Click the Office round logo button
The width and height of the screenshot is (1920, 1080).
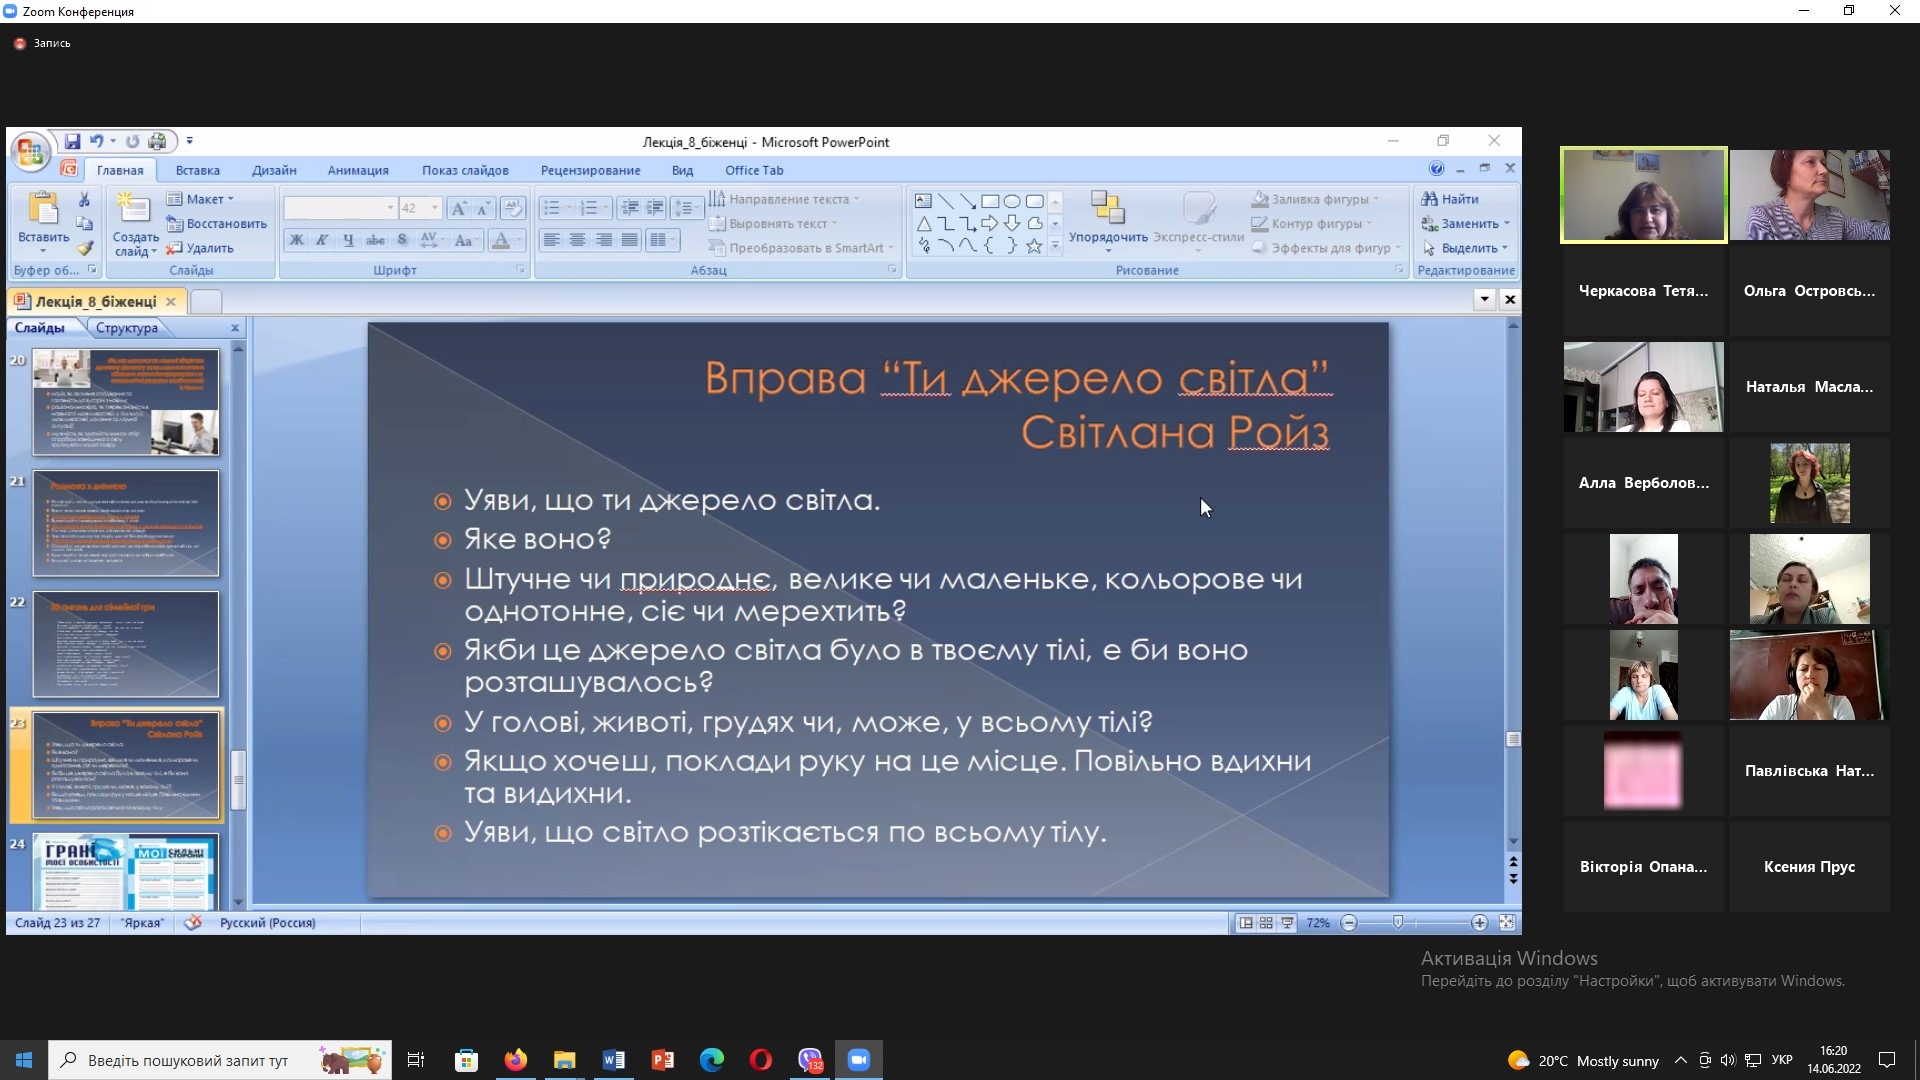point(30,152)
